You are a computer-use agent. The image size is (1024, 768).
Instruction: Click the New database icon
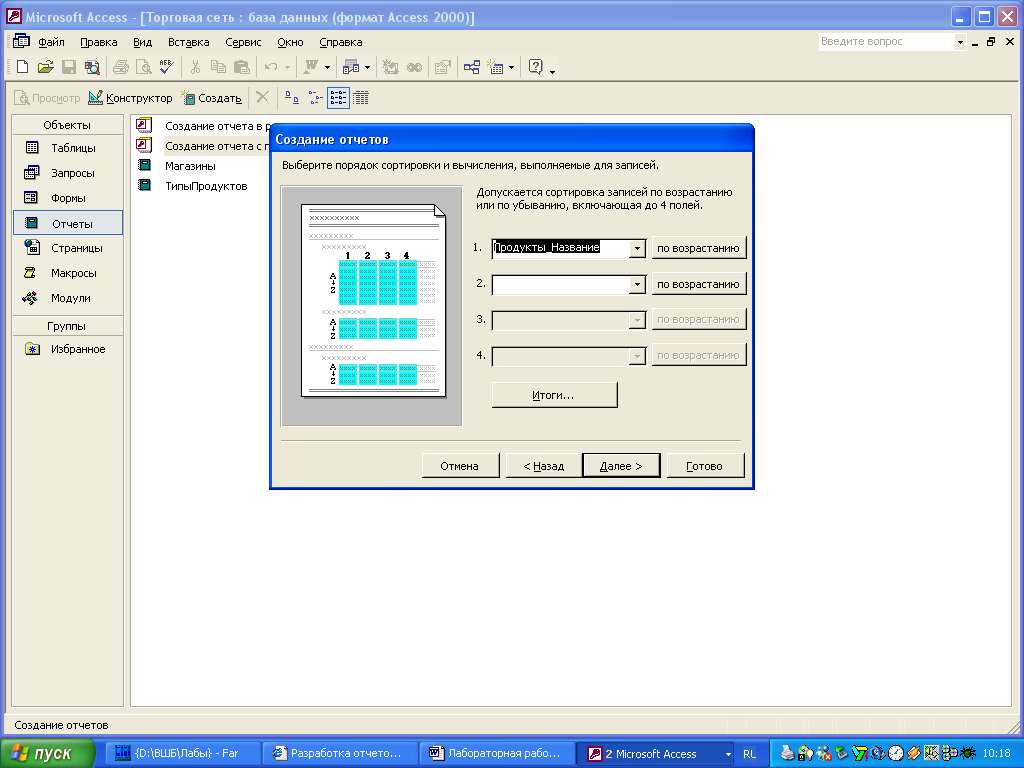click(22, 67)
